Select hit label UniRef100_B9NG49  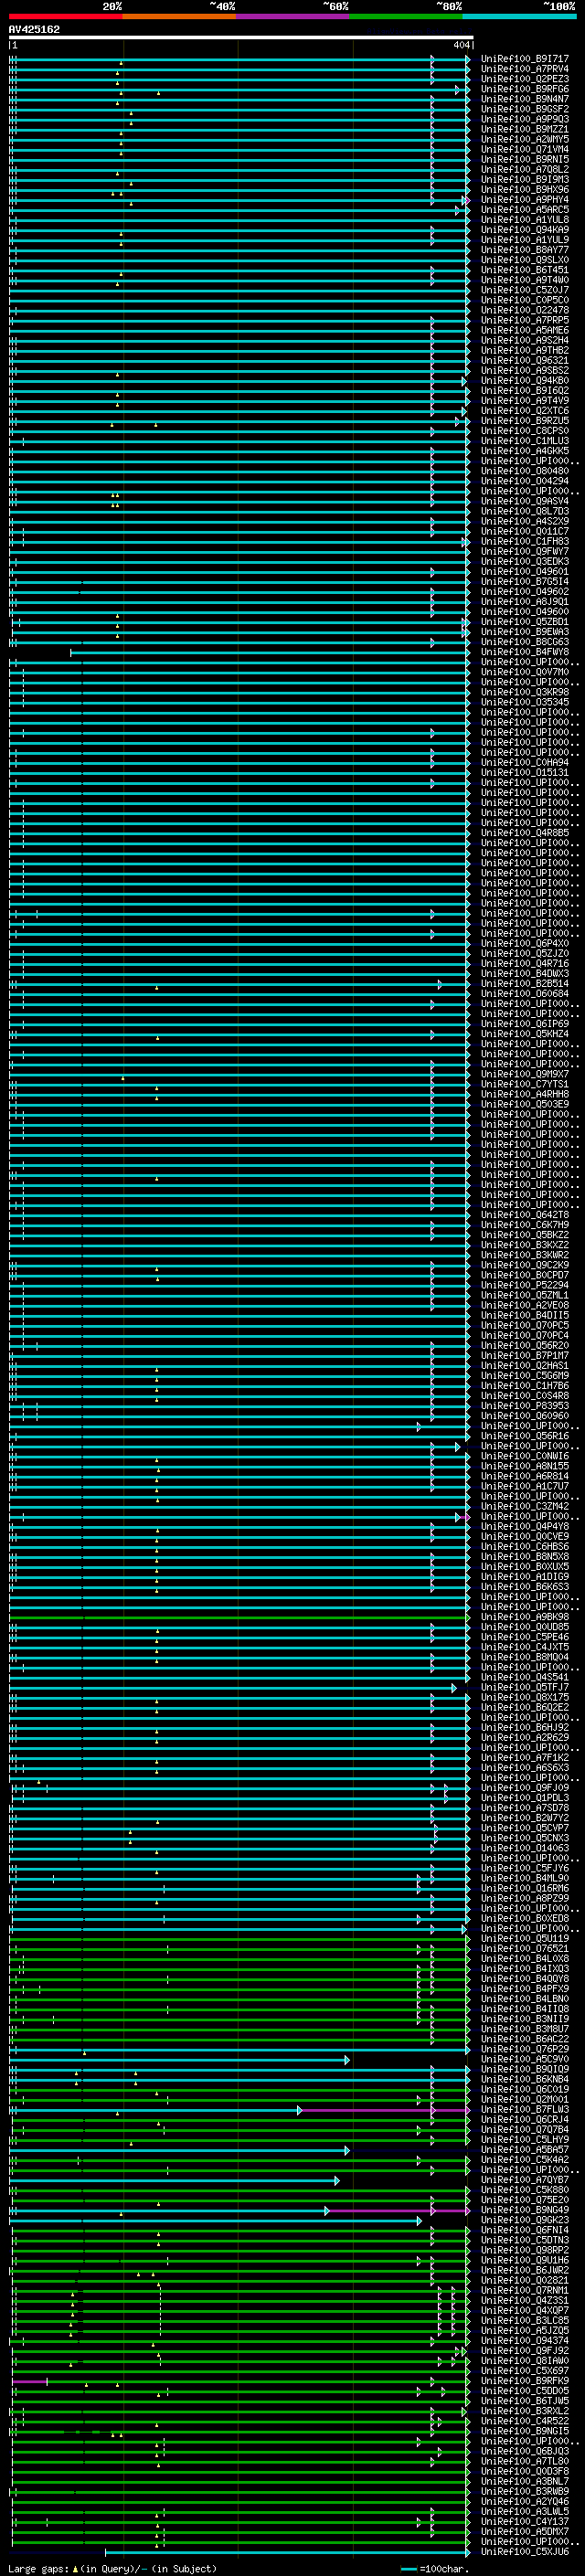(525, 2209)
